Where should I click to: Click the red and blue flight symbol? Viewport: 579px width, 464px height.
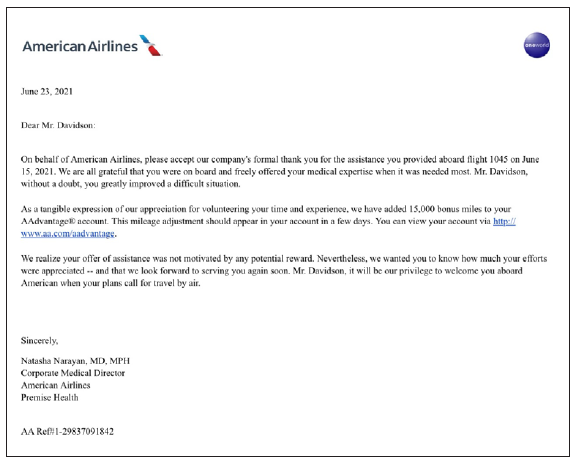coord(151,45)
